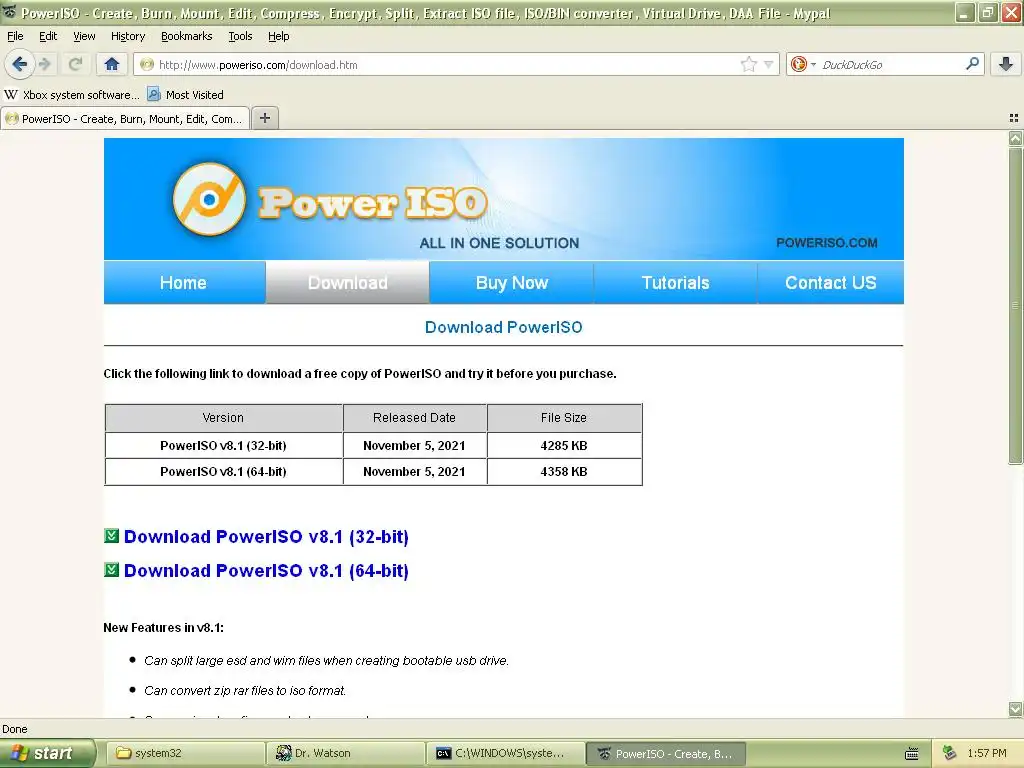The image size is (1024, 768).
Task: Open the URL history dropdown arrow
Action: coord(769,64)
